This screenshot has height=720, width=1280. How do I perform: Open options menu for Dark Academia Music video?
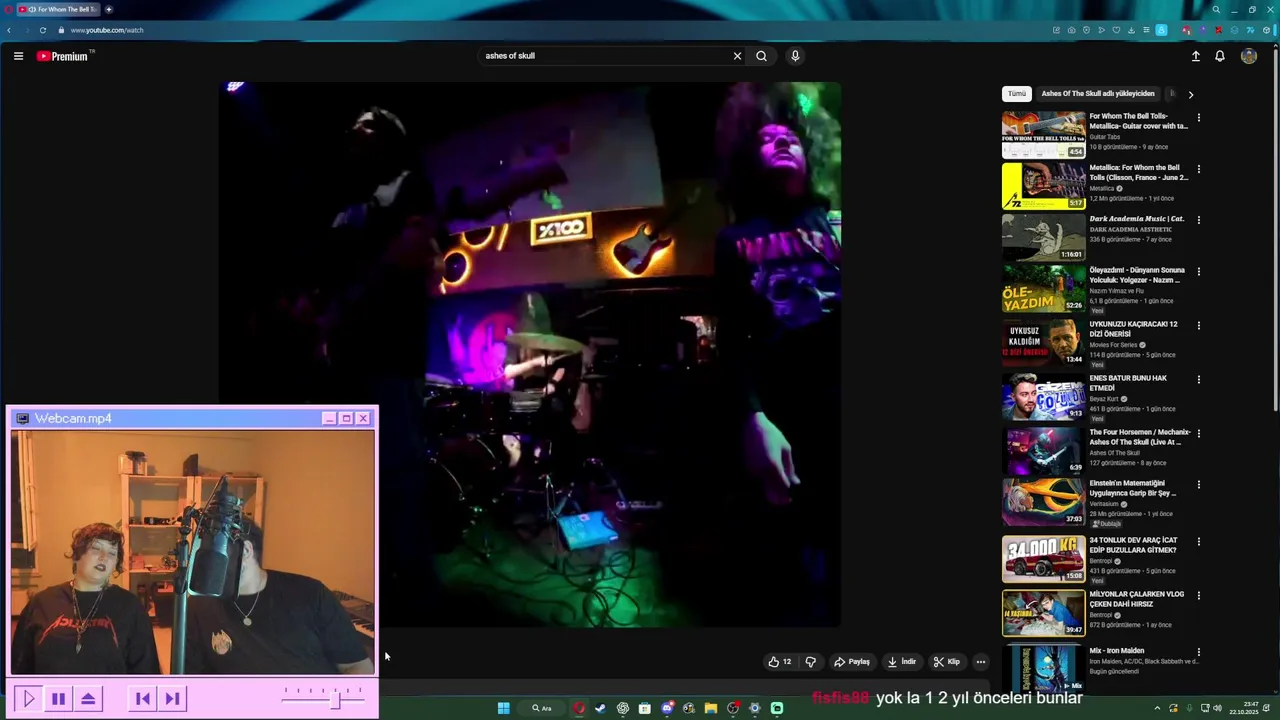(1198, 220)
